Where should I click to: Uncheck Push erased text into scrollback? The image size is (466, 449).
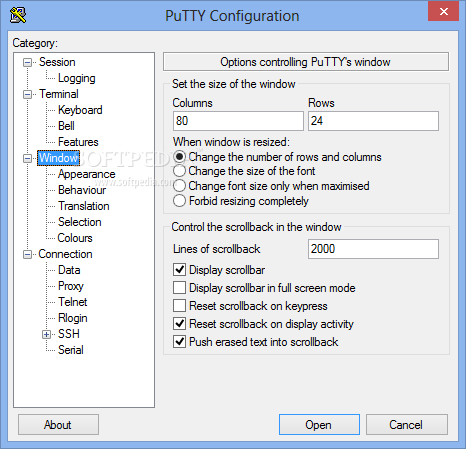click(x=180, y=341)
